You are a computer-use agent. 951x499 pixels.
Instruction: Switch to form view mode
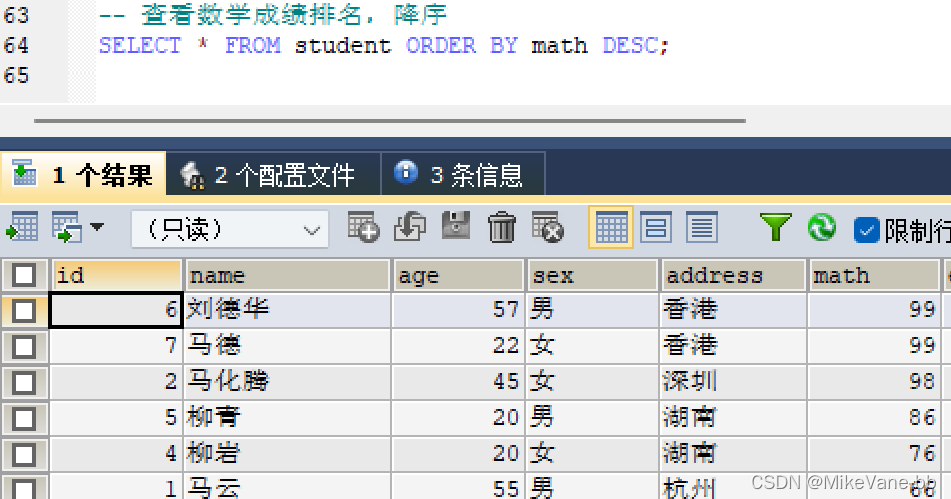pyautogui.click(x=656, y=227)
